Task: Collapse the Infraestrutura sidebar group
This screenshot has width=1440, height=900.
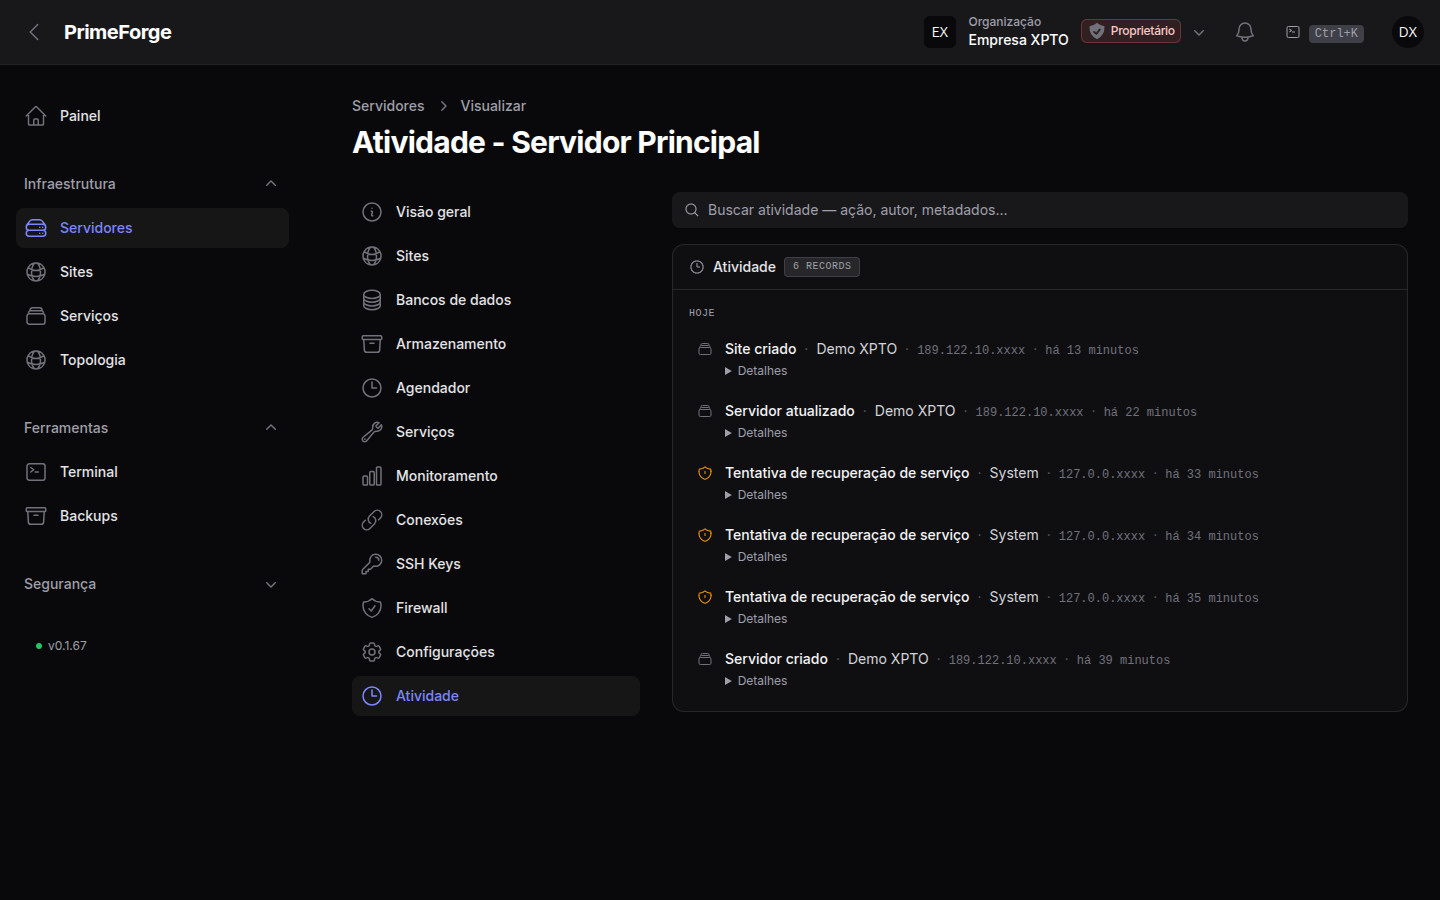Action: coord(271,184)
